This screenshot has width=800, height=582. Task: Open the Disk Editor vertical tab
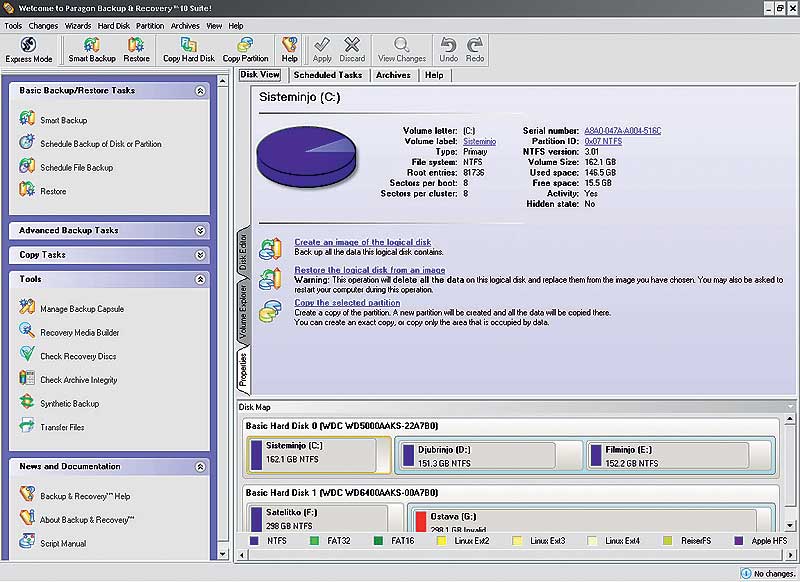[243, 251]
